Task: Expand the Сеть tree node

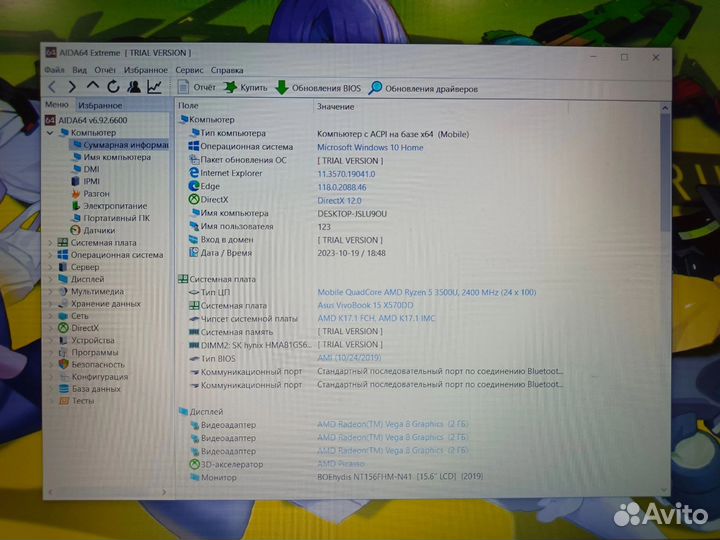Action: click(51, 316)
